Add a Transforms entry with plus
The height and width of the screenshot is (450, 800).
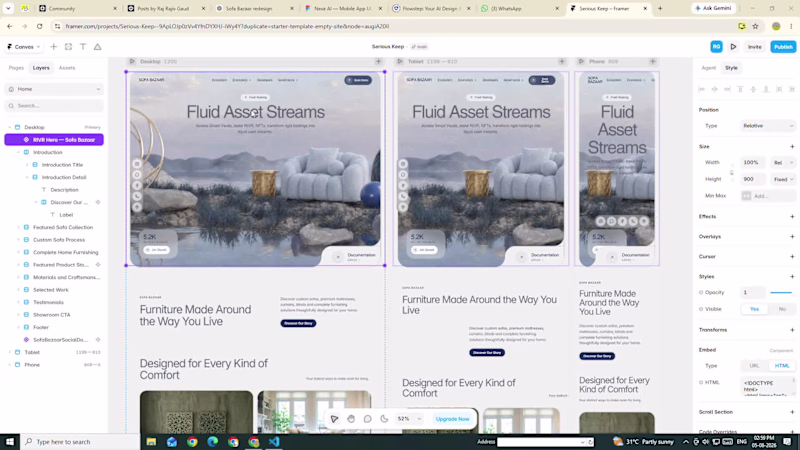click(x=792, y=330)
